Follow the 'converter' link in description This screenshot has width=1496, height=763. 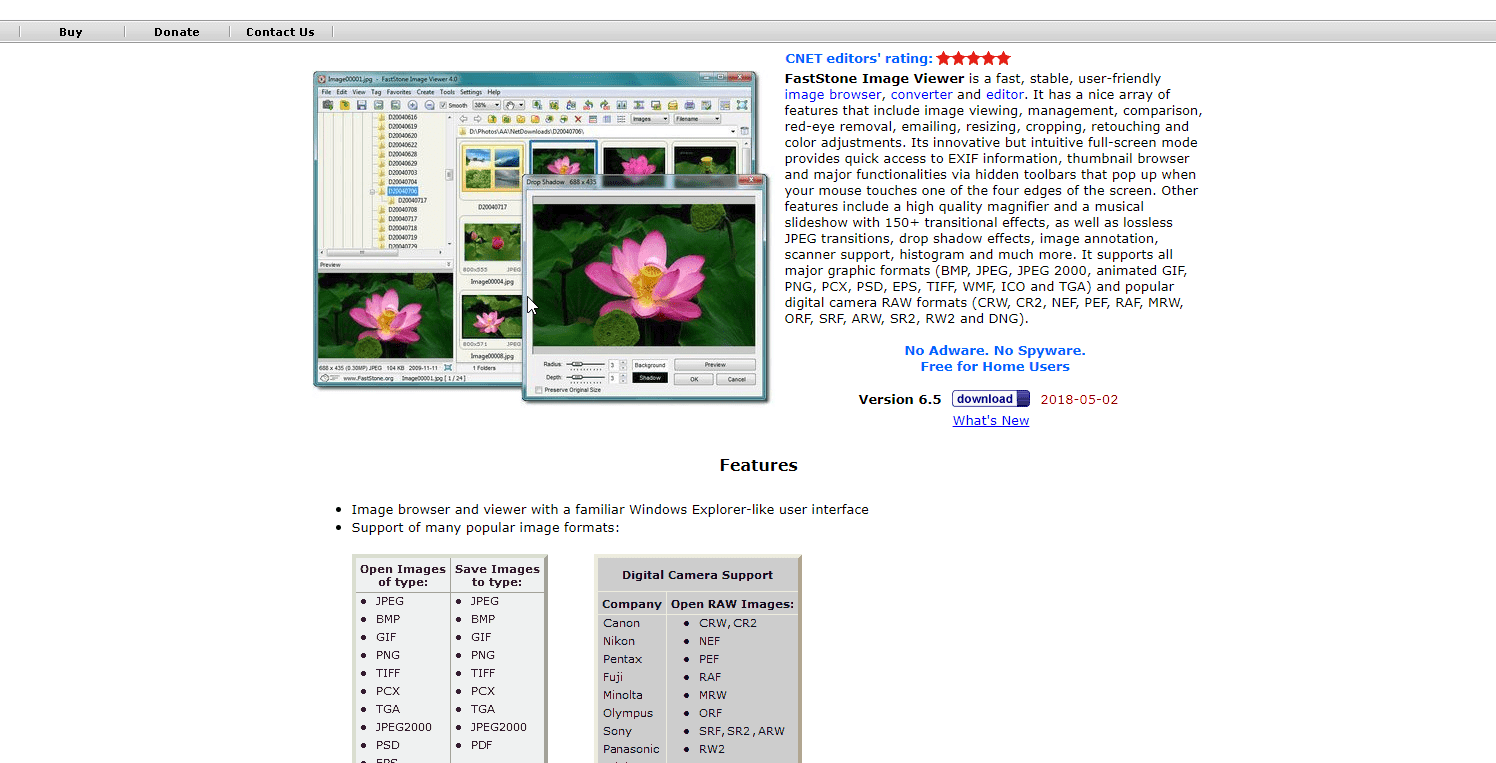922,95
